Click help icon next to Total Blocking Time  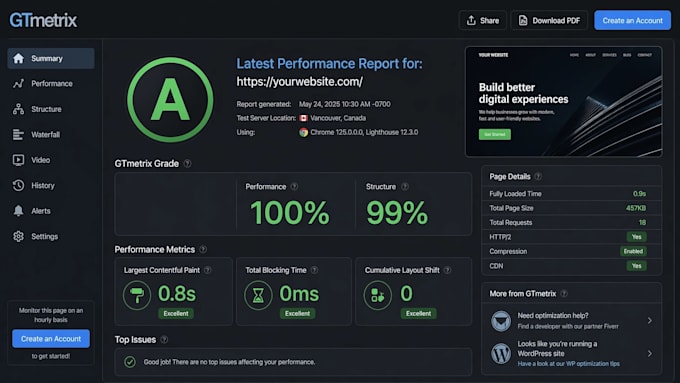pos(314,270)
